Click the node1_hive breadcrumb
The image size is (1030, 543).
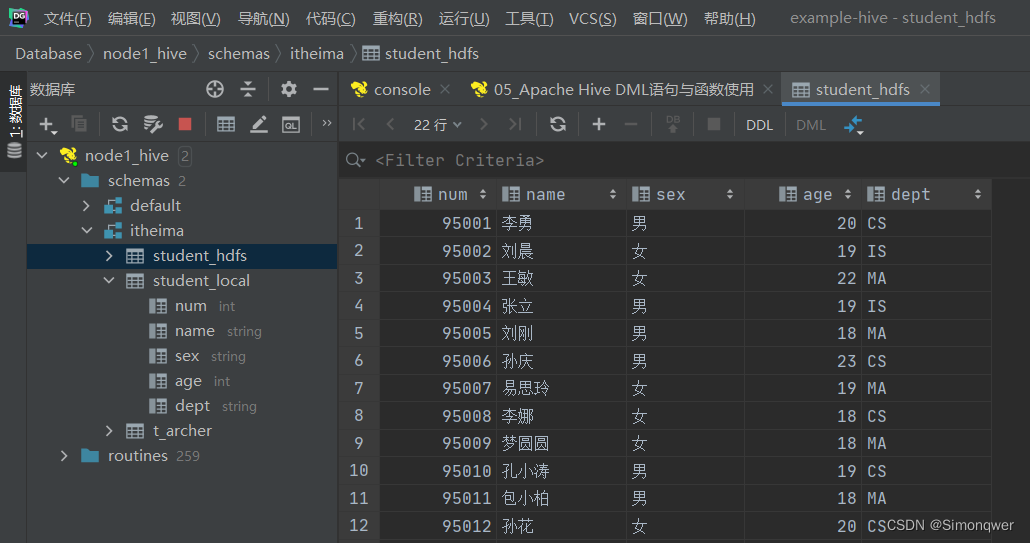(x=145, y=54)
